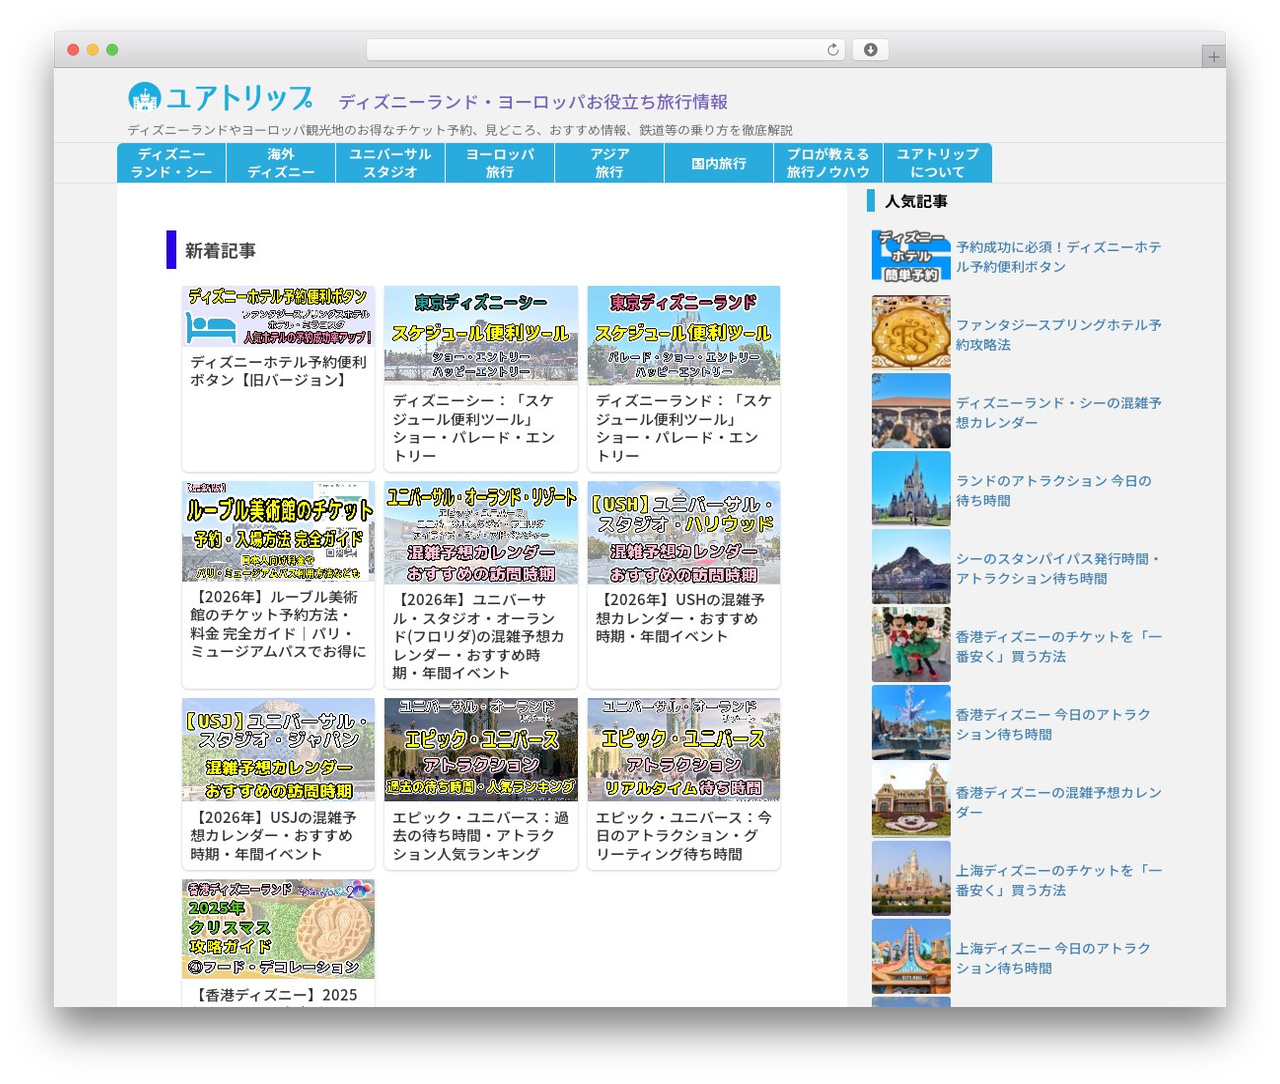Viewport: 1280px width, 1084px height.
Task: Open 【USH】ユニバーサル・スタジオ・ハリウッド thumbnail
Action: point(684,533)
